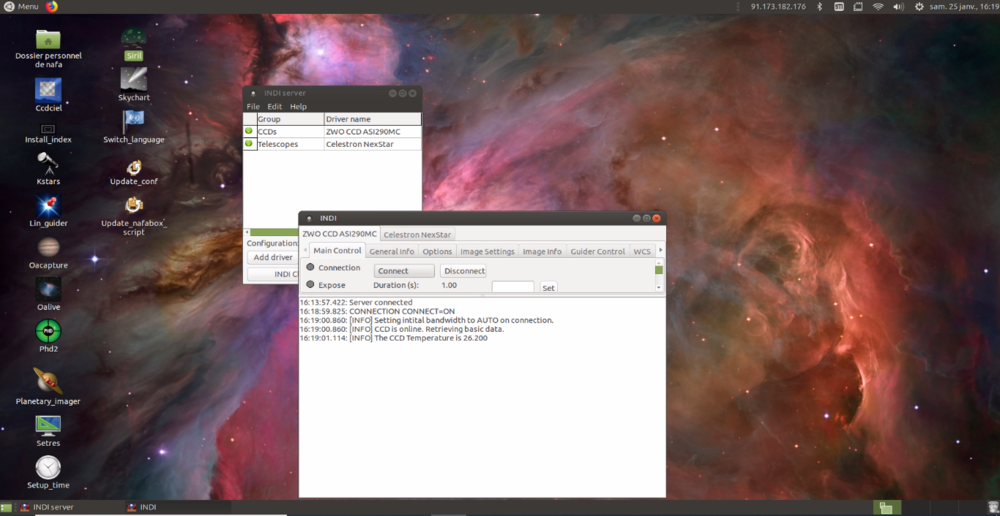Select the Celestron NexStar driver row
The height and width of the screenshot is (516, 1000).
[x=332, y=144]
